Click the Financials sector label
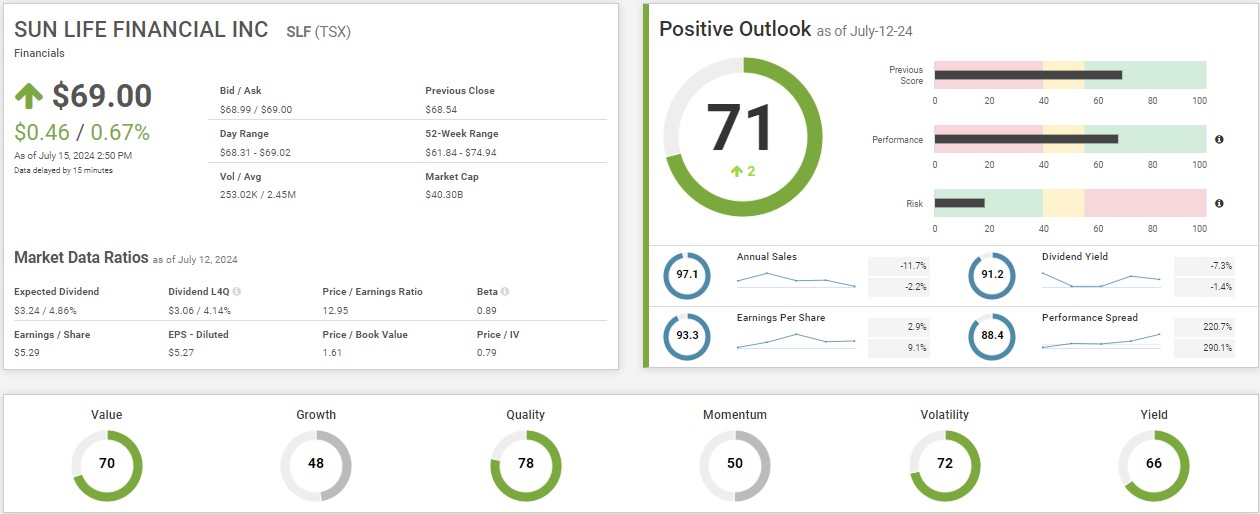The height and width of the screenshot is (514, 1260). click(x=39, y=53)
